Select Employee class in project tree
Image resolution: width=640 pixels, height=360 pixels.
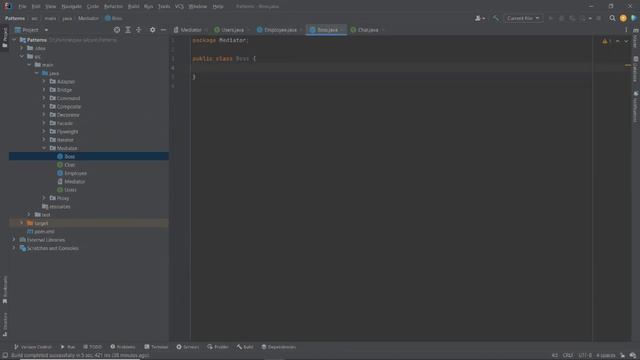[x=76, y=173]
